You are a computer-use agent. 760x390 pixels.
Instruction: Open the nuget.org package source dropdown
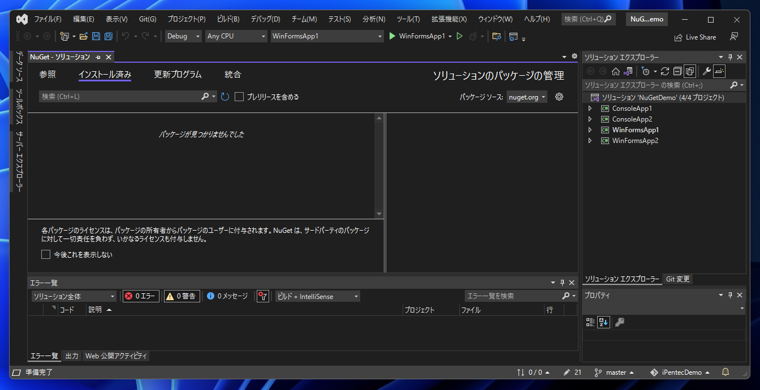tap(527, 97)
